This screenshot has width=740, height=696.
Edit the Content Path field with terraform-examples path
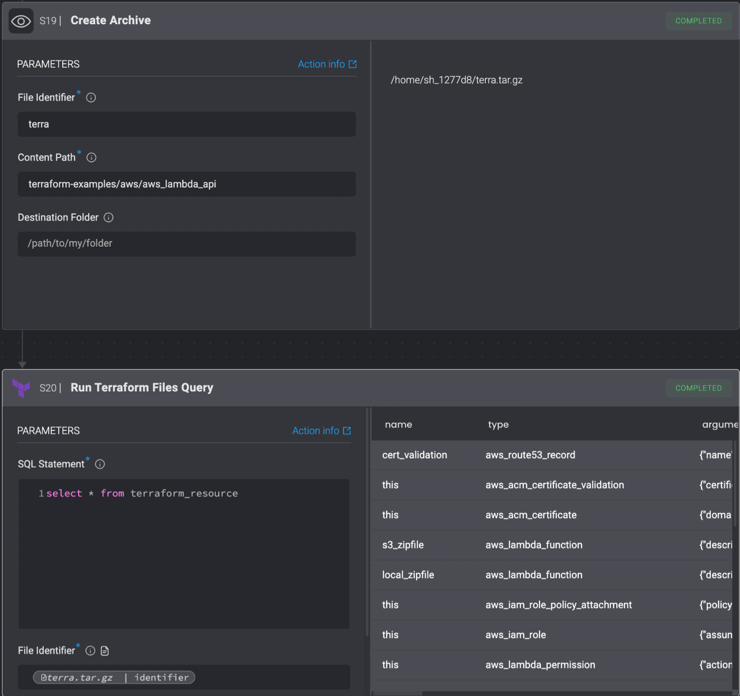click(187, 184)
